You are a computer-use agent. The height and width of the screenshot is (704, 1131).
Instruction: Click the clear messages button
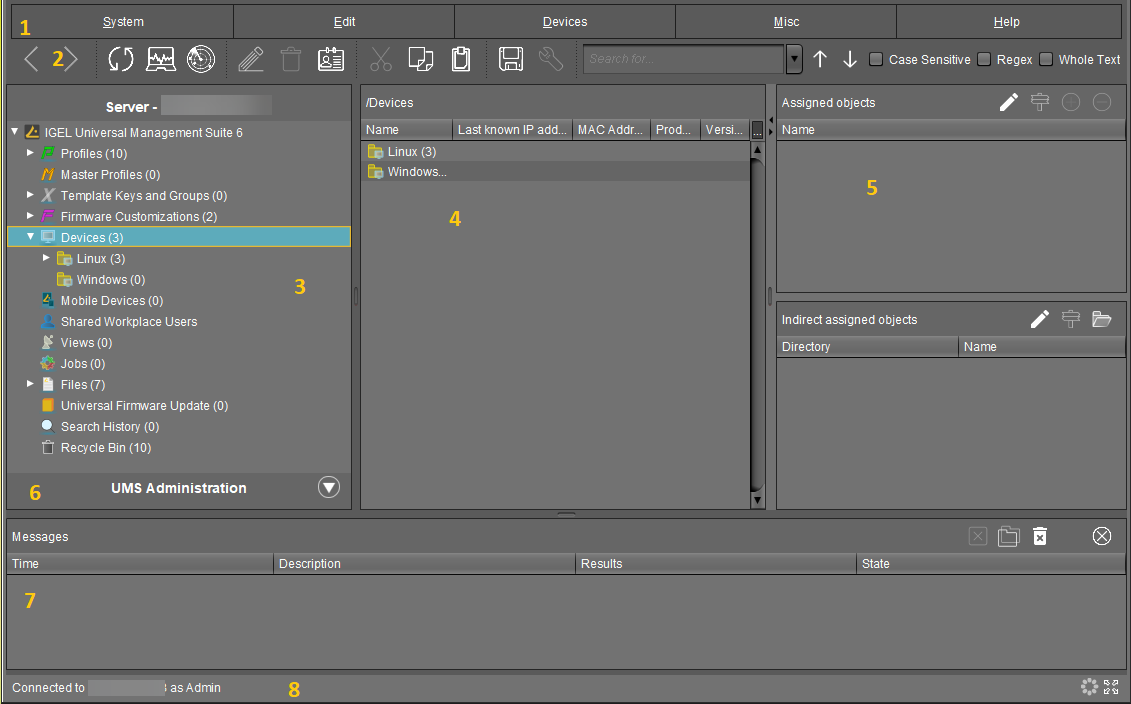coord(1102,536)
